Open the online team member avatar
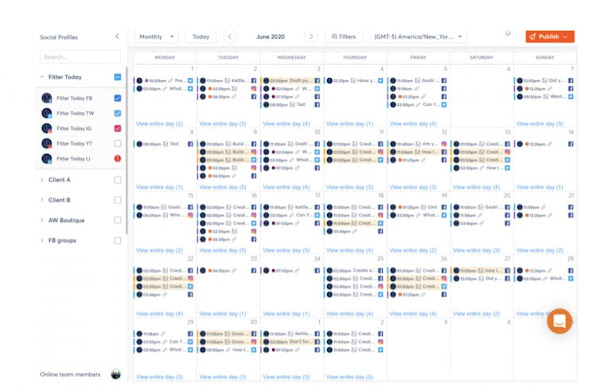600x386 pixels. click(x=116, y=374)
